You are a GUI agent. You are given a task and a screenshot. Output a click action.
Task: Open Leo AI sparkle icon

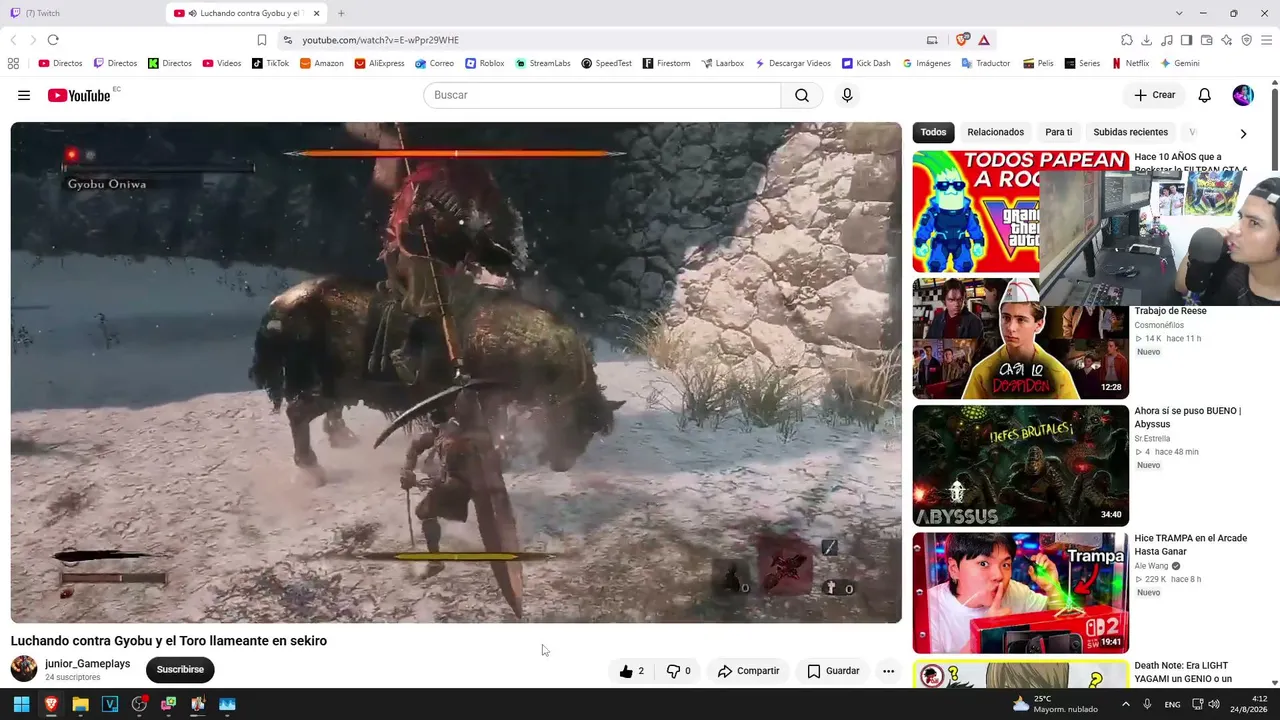1226,40
